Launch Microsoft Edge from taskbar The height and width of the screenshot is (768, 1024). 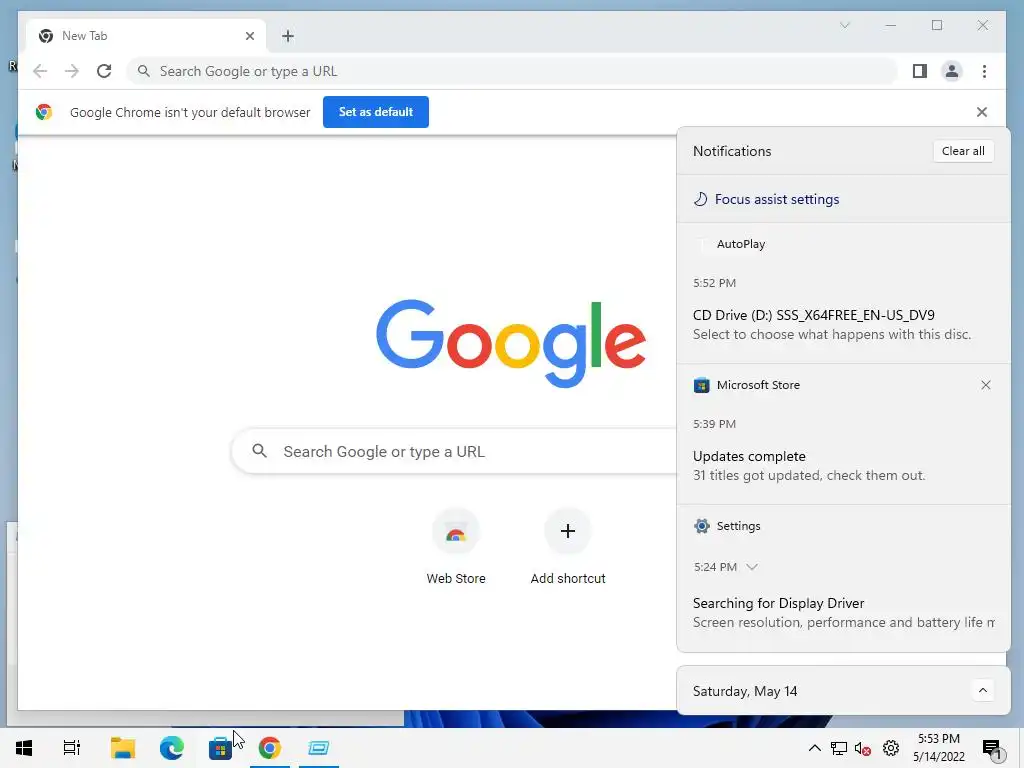coord(172,748)
